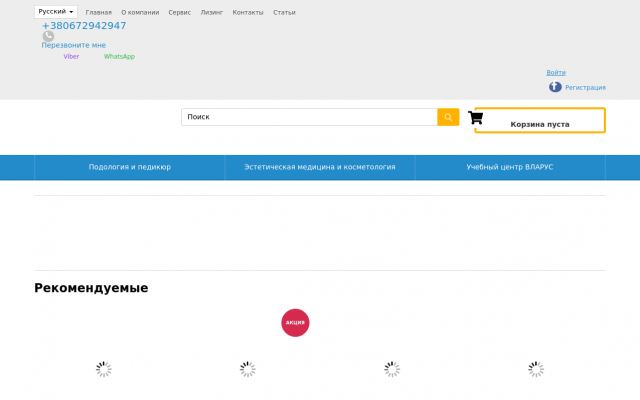Click the shopping cart icon

click(x=476, y=118)
